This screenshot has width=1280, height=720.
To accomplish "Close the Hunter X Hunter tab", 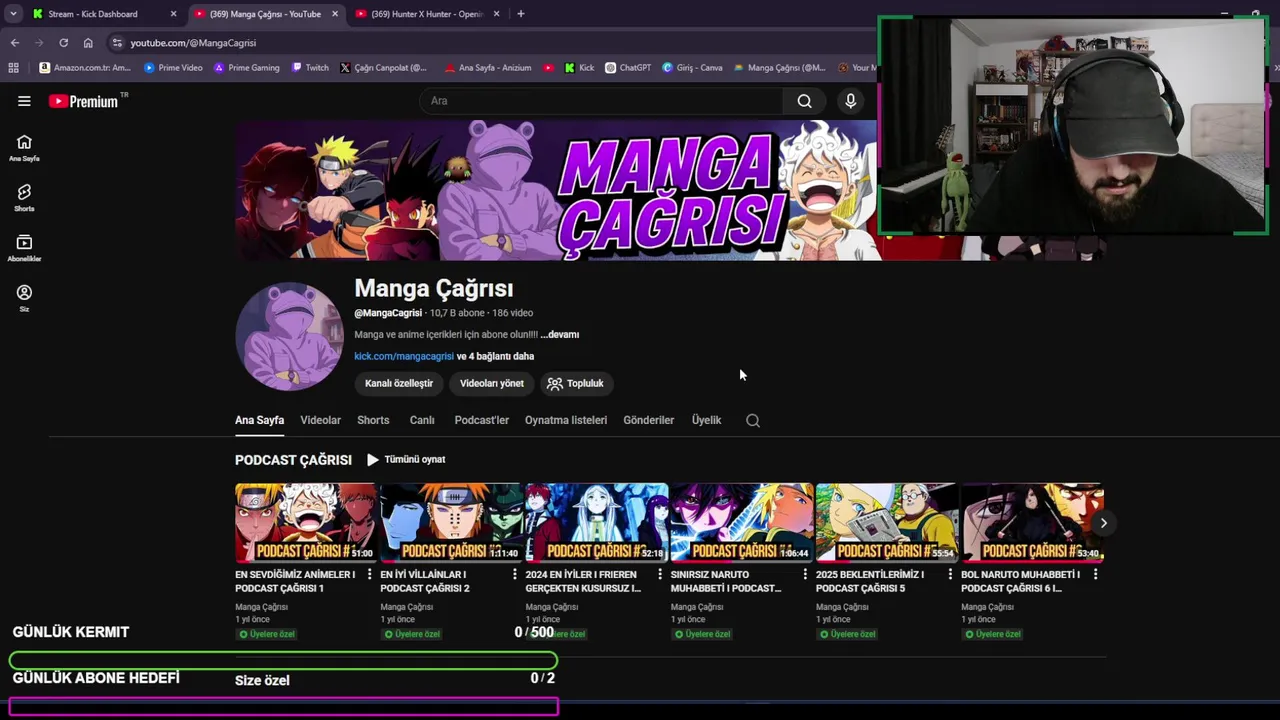I will click(x=496, y=14).
